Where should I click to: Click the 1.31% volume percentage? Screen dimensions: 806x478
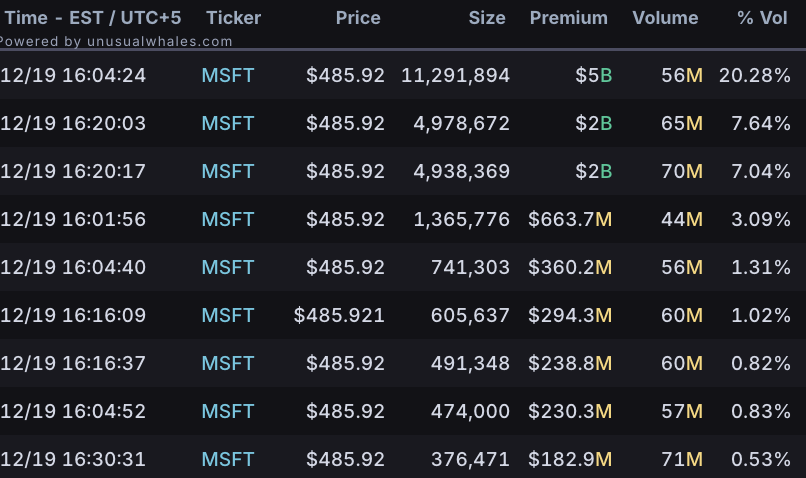click(761, 267)
